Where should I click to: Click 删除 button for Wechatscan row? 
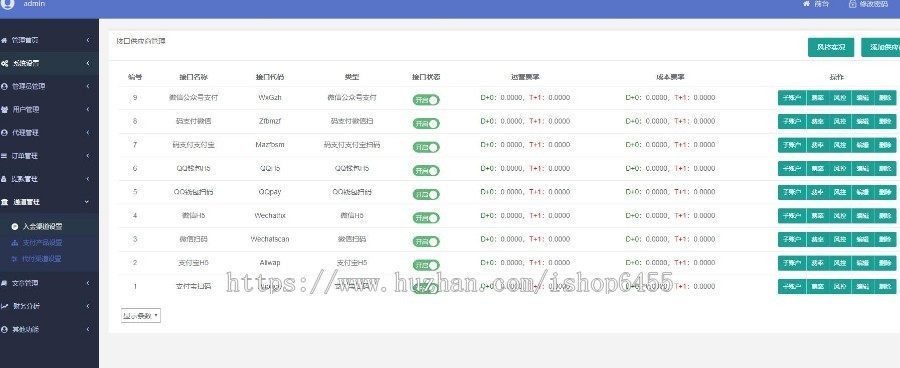click(885, 239)
